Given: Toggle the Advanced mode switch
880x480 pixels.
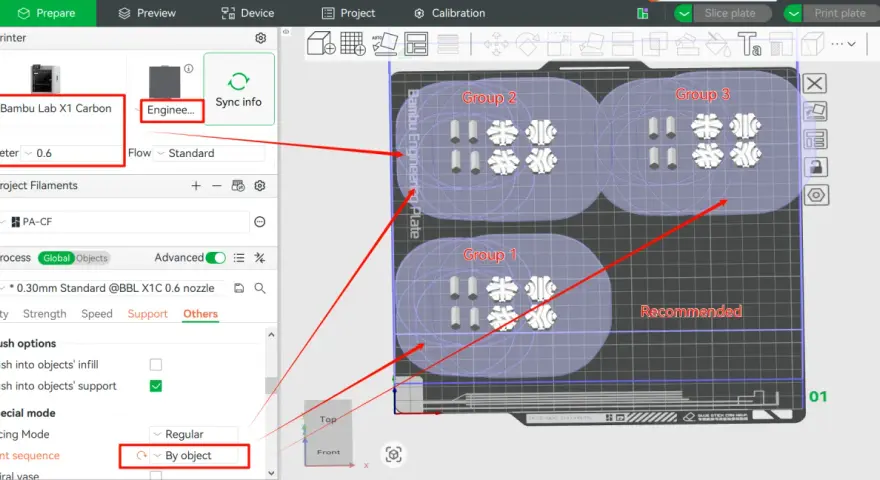Looking at the screenshot, I should click(x=216, y=258).
